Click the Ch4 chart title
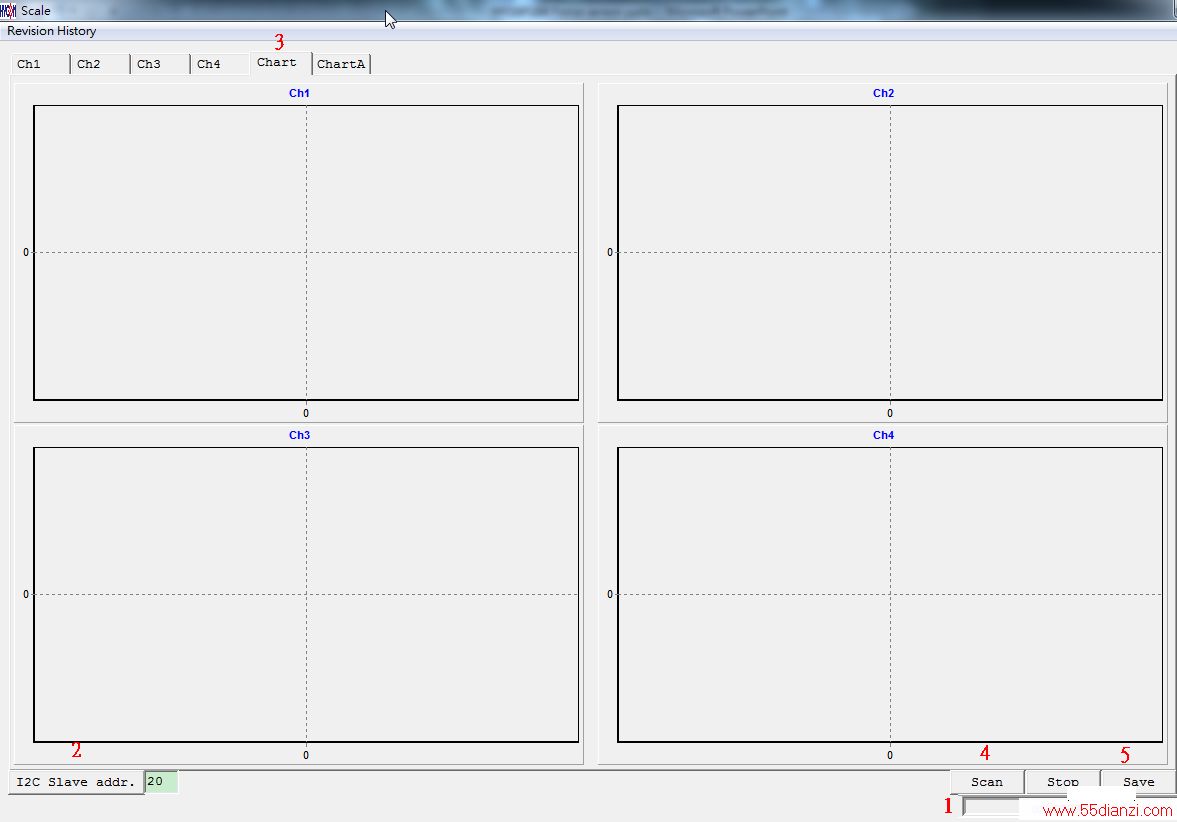This screenshot has width=1177, height=822. 884,435
